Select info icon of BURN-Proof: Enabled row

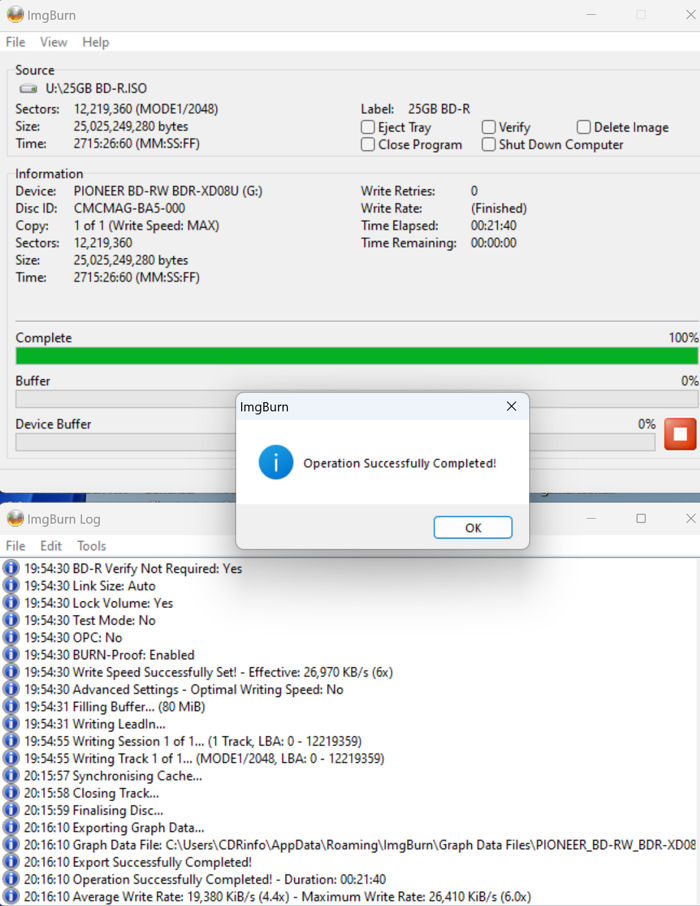point(11,654)
